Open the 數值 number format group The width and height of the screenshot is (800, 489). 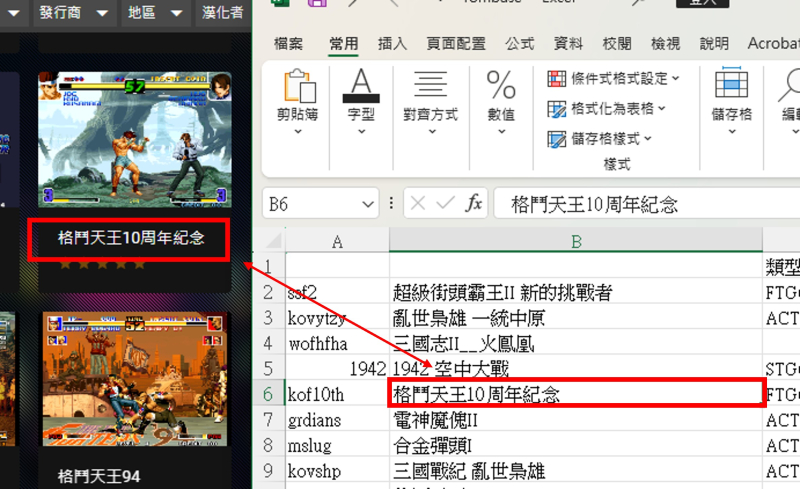[x=501, y=102]
